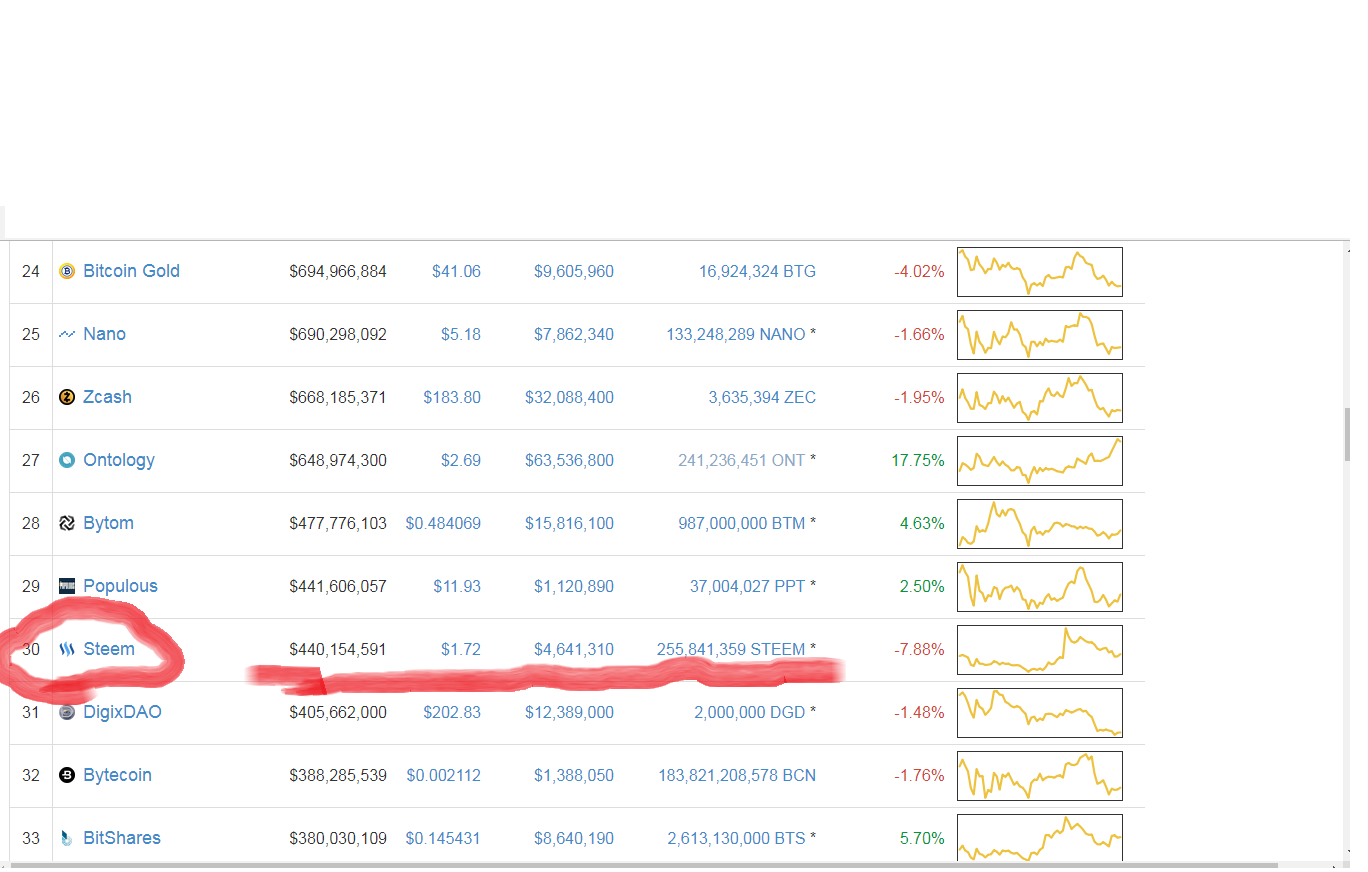Click supply 241,236,451 ONT
Image resolution: width=1368 pixels, height=872 pixels.
click(741, 460)
